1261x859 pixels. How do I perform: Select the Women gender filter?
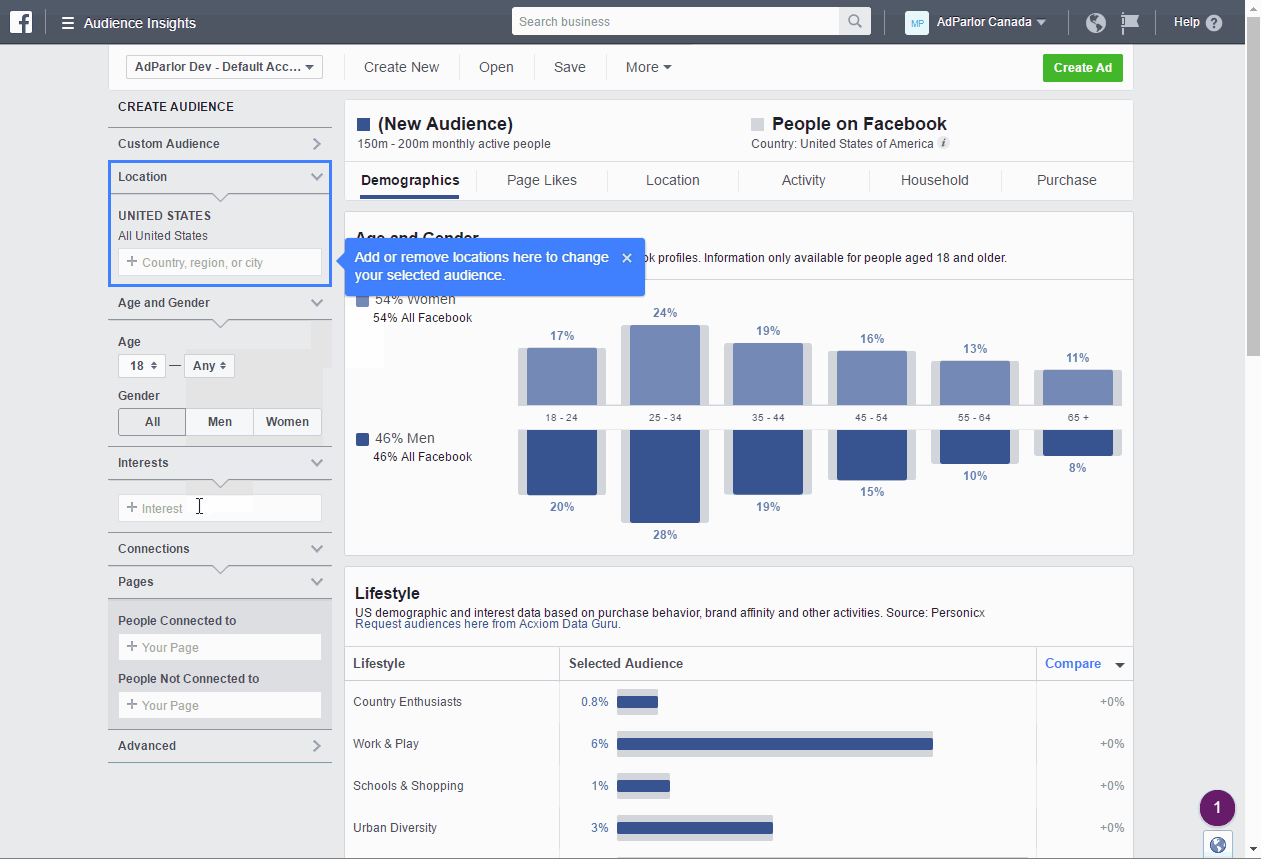(x=287, y=422)
